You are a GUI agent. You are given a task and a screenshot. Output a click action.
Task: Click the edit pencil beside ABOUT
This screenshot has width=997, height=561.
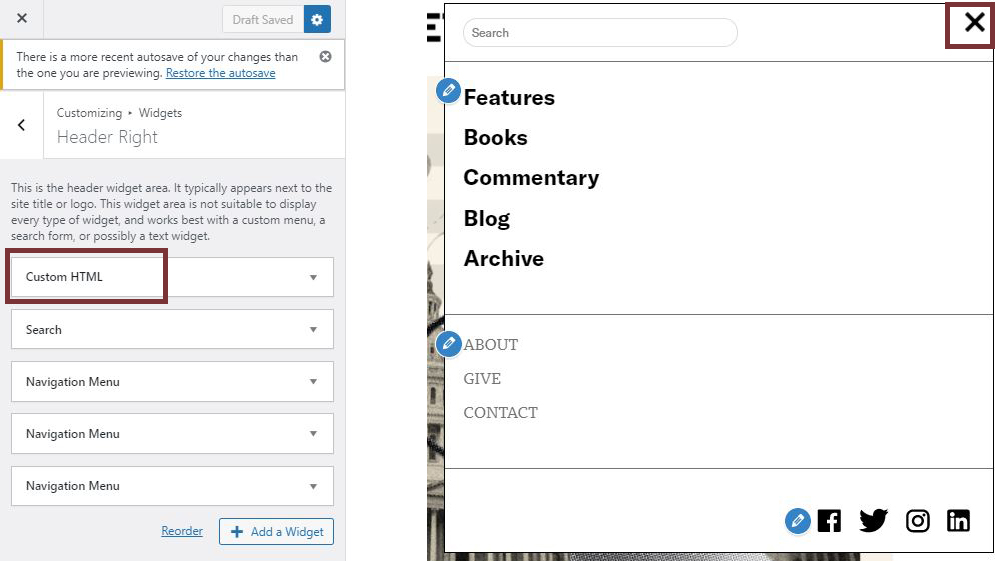pyautogui.click(x=449, y=344)
